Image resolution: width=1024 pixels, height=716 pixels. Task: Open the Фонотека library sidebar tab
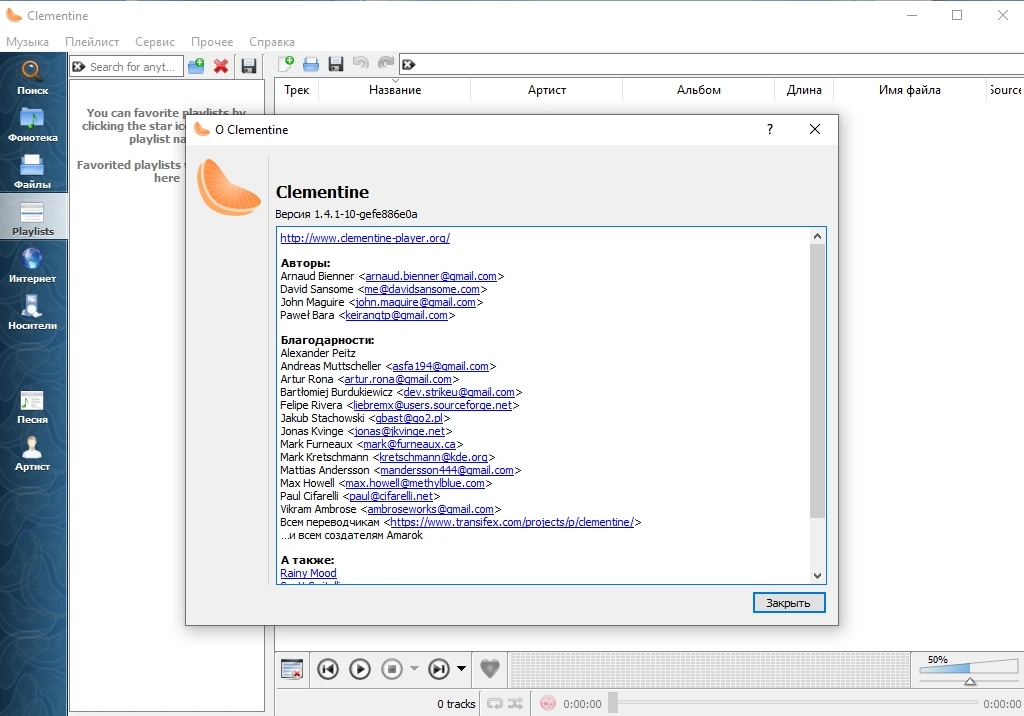(33, 124)
